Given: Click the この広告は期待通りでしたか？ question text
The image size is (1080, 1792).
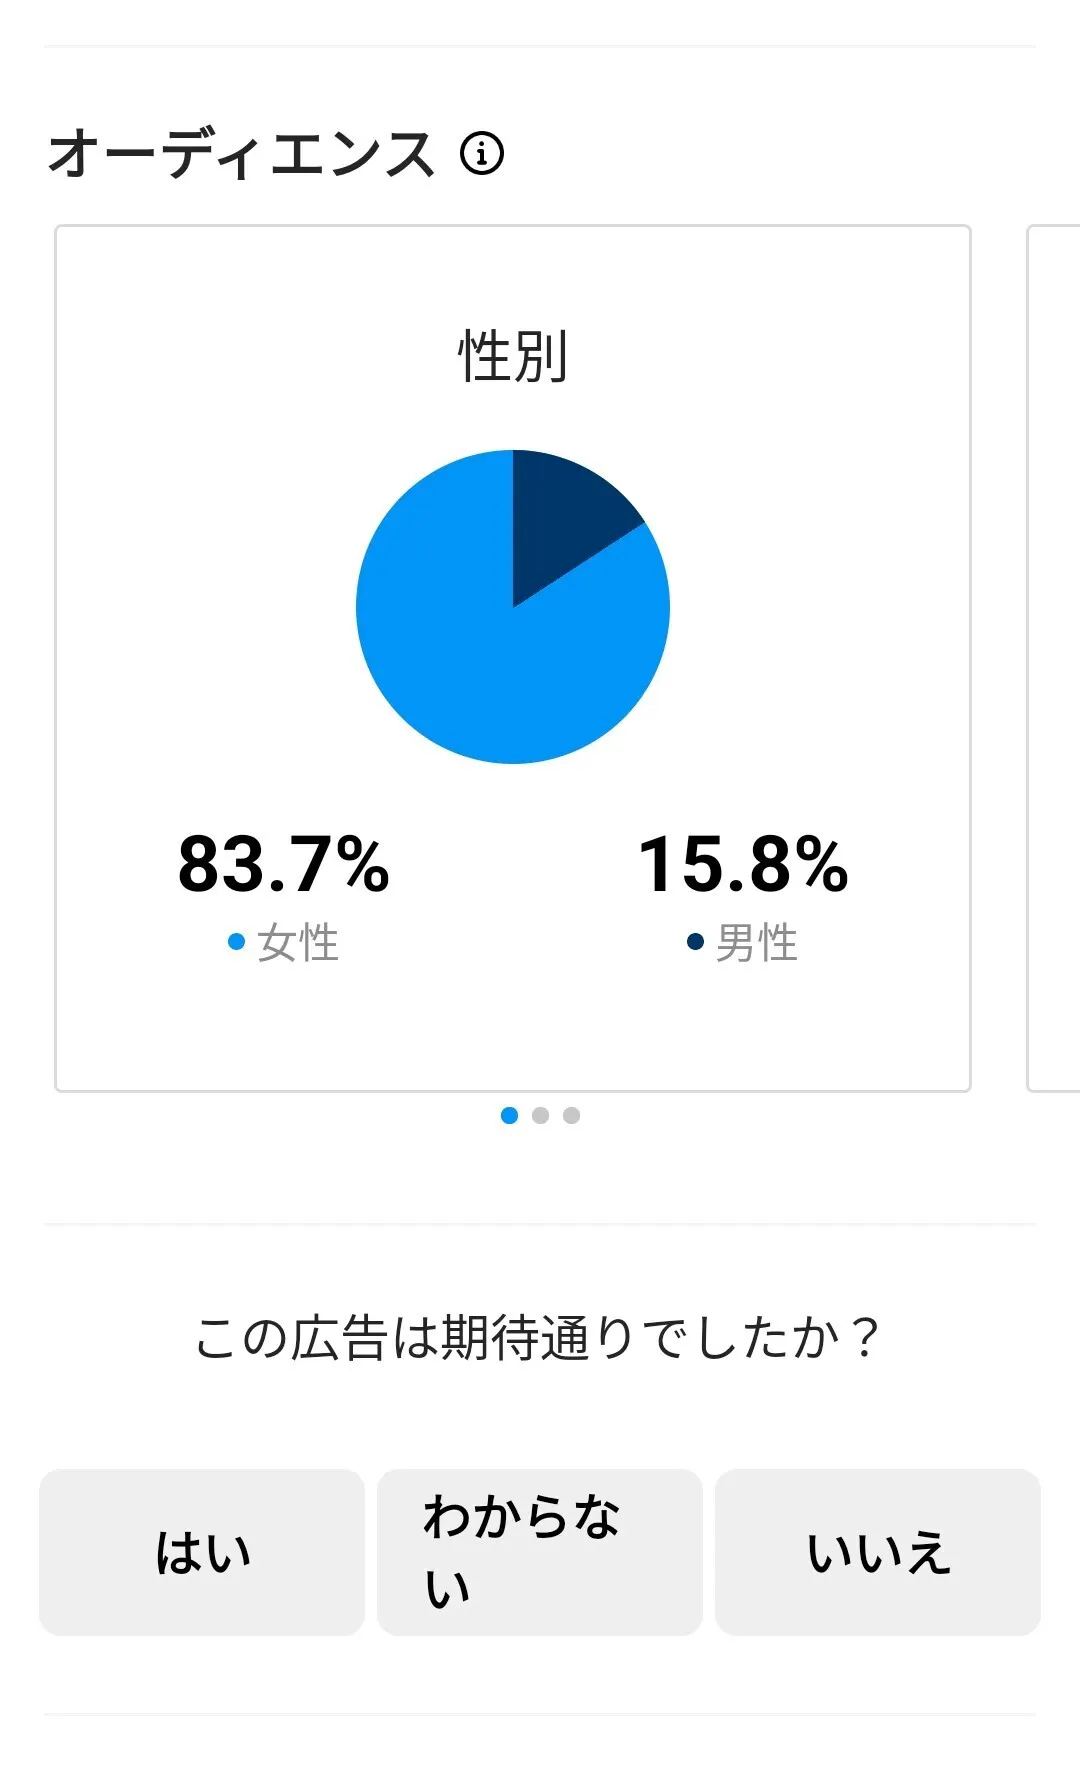Looking at the screenshot, I should tap(538, 1338).
